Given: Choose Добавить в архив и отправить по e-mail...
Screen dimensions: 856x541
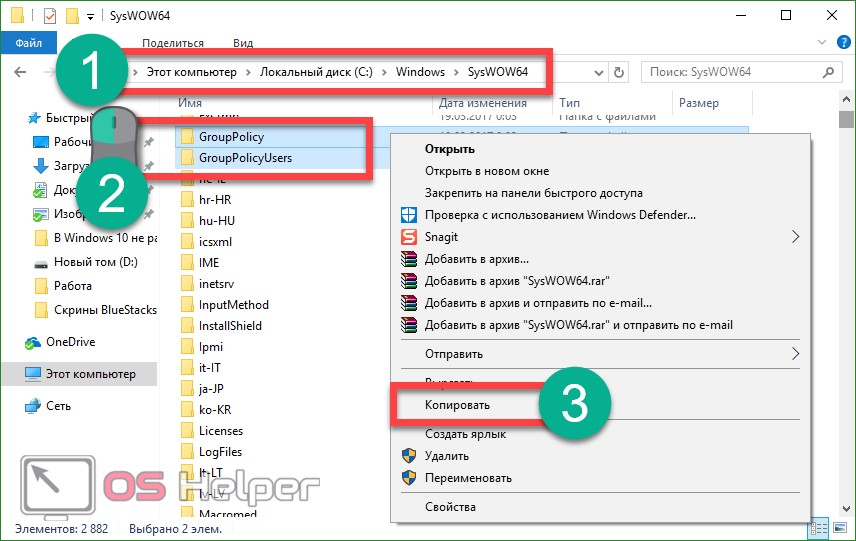Looking at the screenshot, I should 538,302.
